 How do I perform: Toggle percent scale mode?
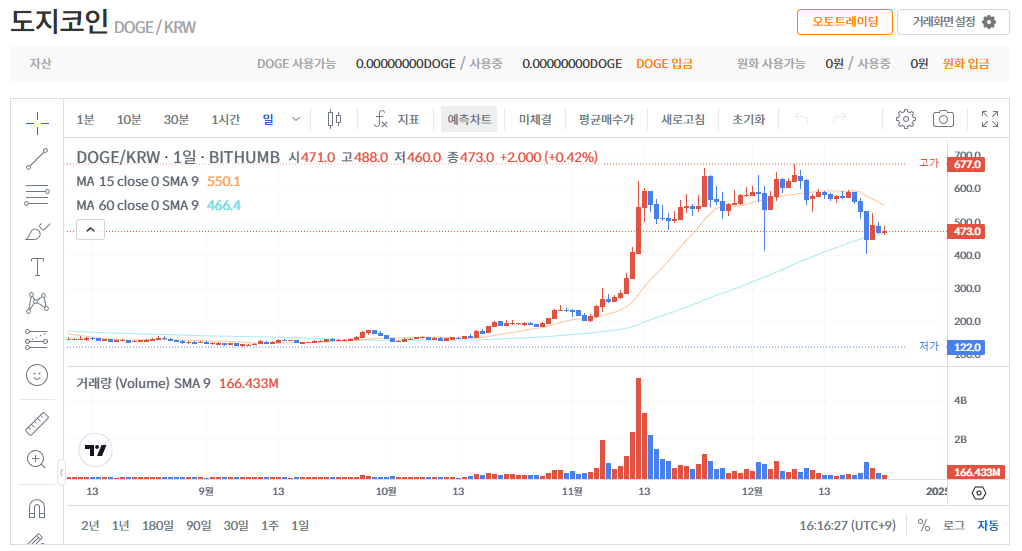(924, 526)
